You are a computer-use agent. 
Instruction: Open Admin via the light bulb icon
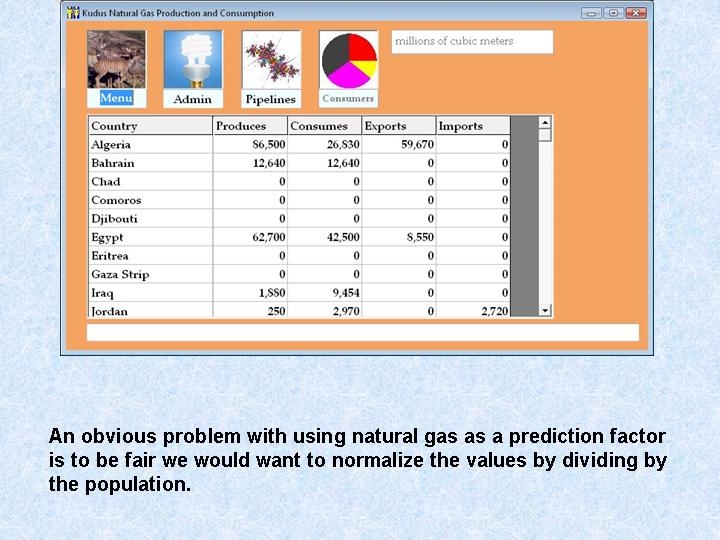pyautogui.click(x=193, y=59)
